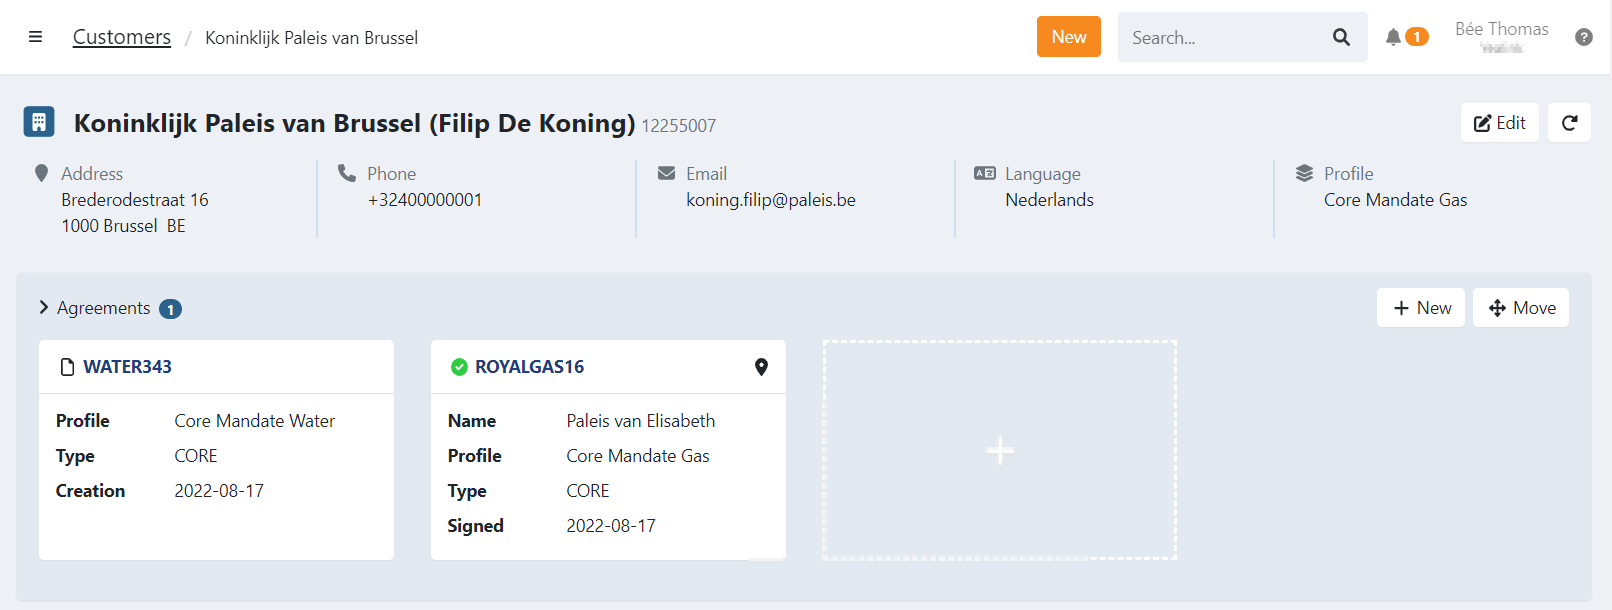Screen dimensions: 1612x610
Task: Focus the Search input field
Action: pyautogui.click(x=1220, y=37)
